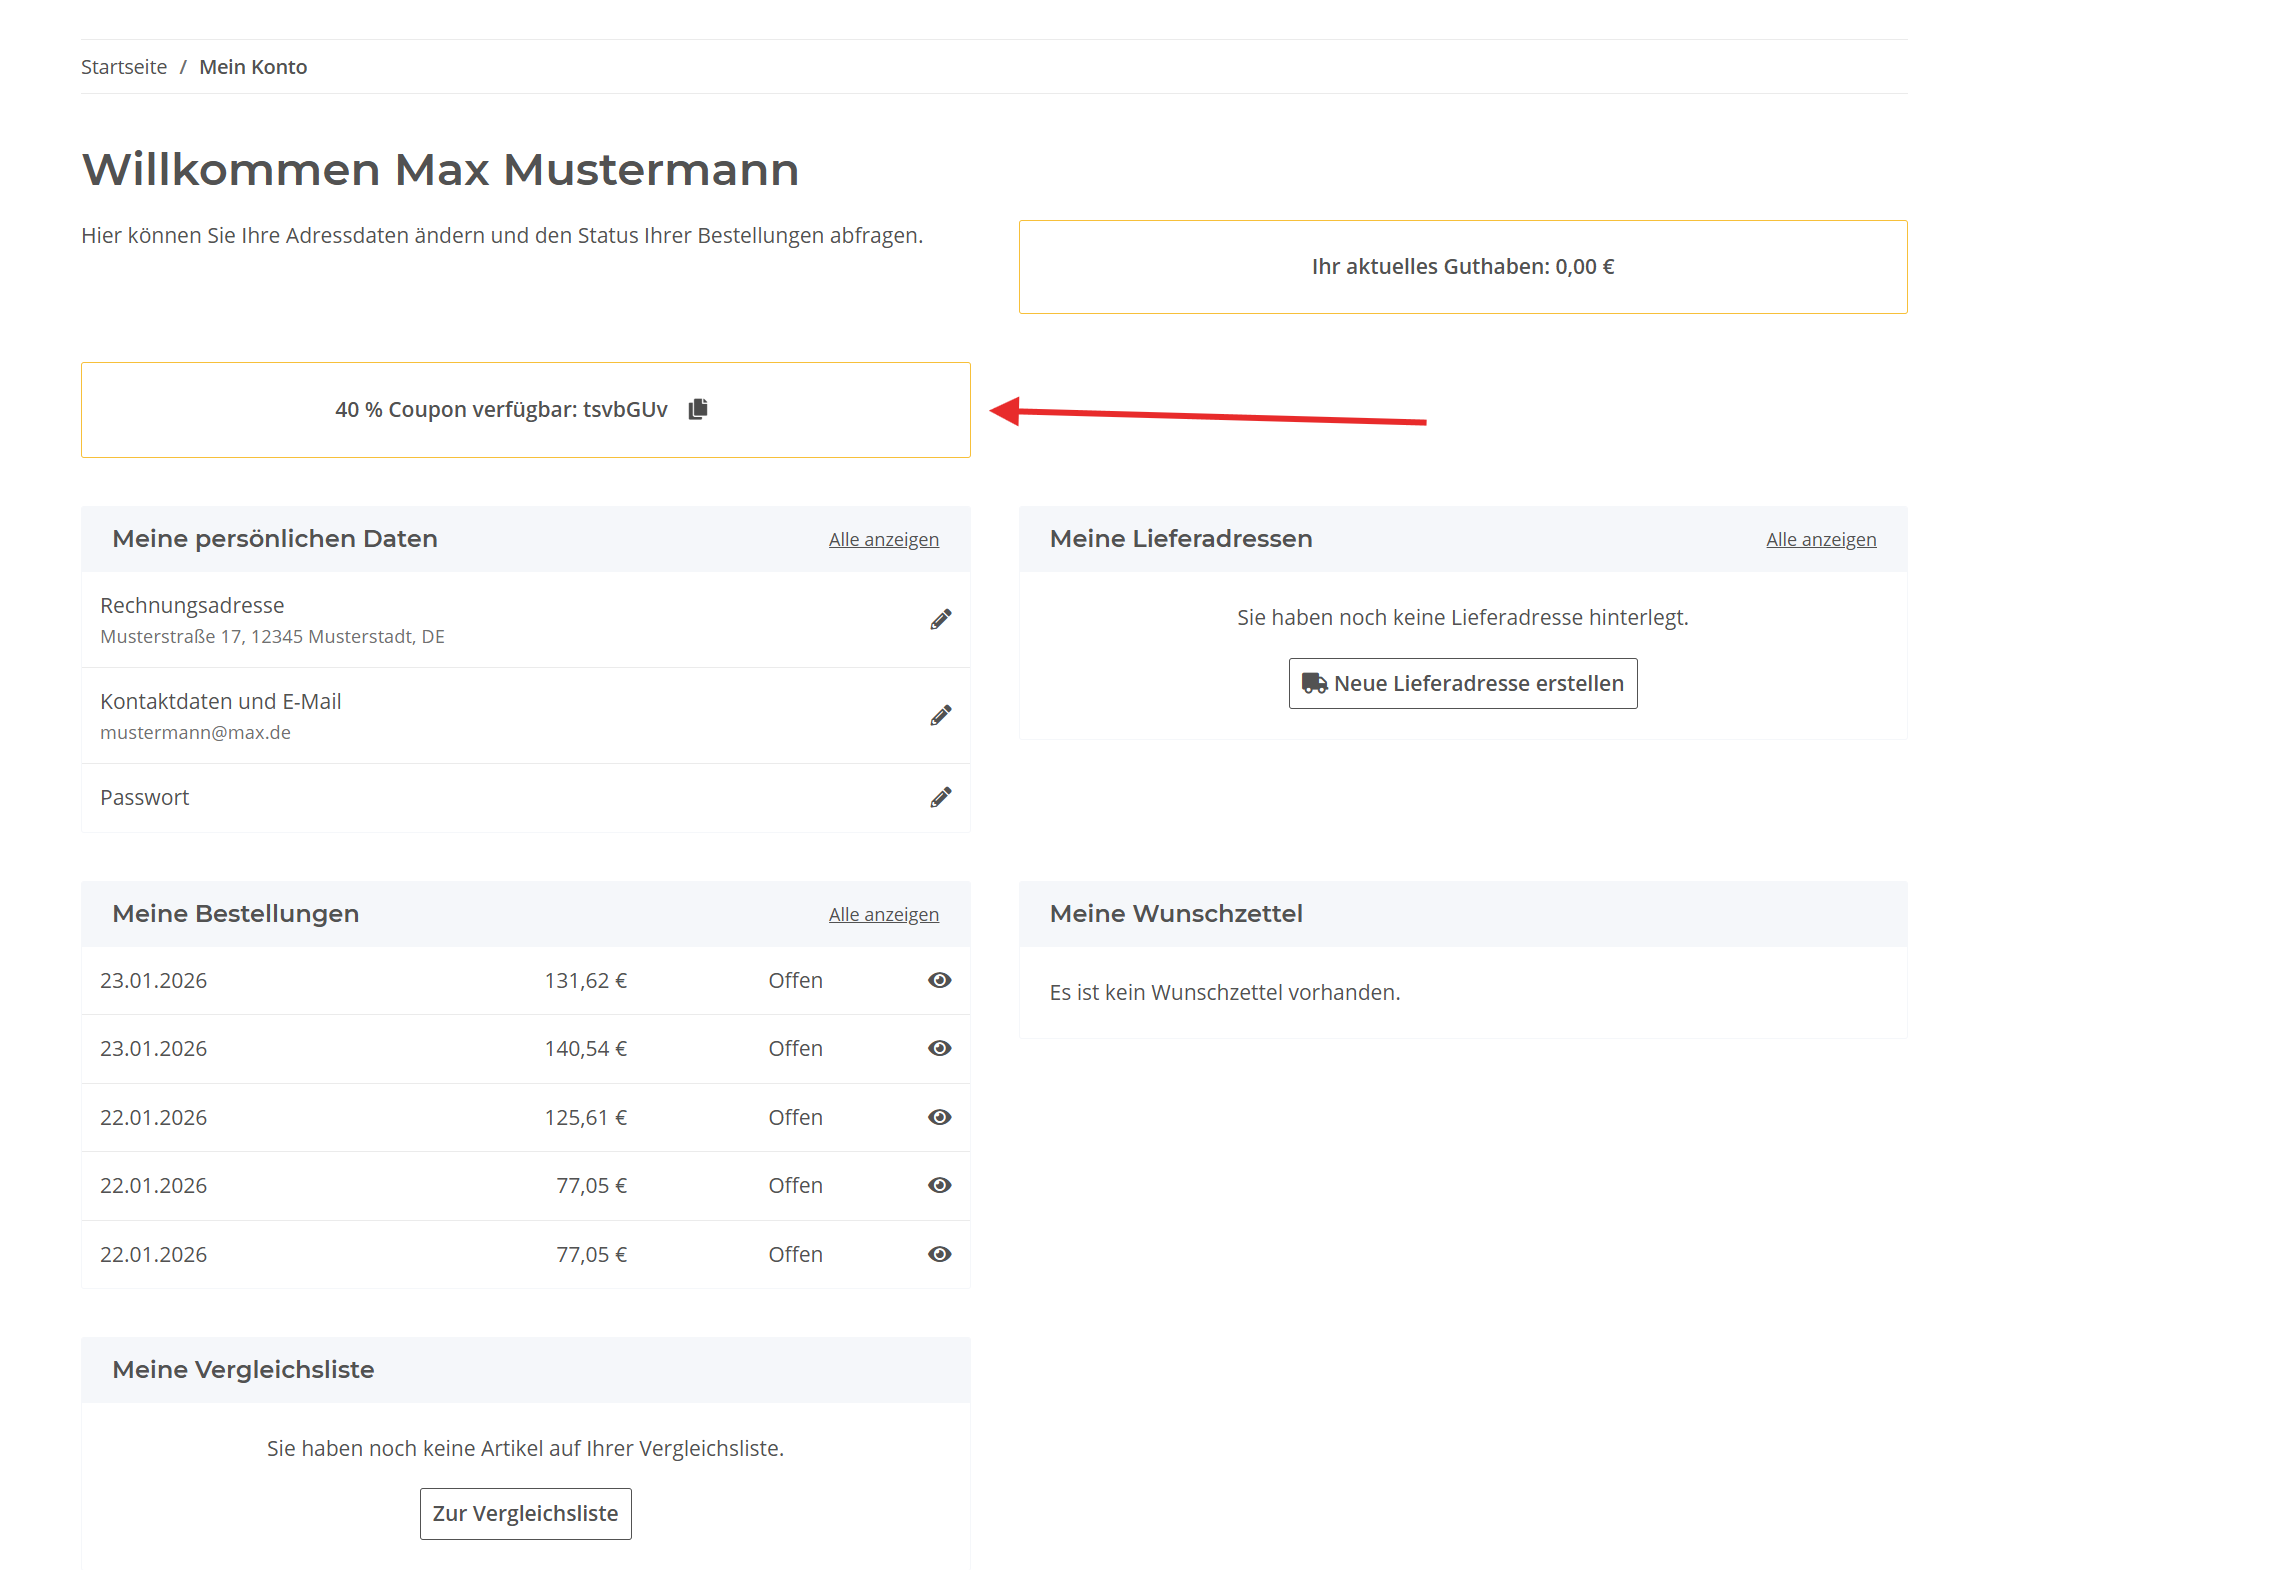The image size is (2290, 1576).
Task: Click the truck icon on new address button
Action: pyautogui.click(x=1314, y=684)
